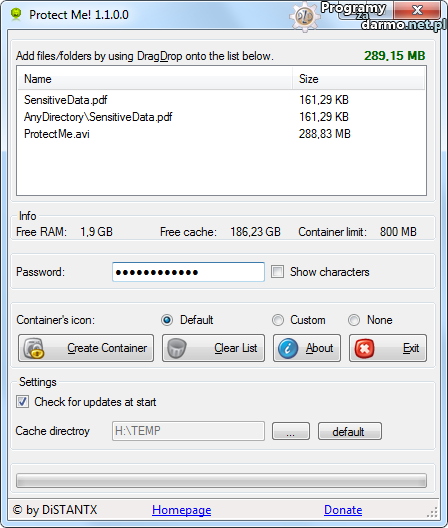Click the green Protect Me! title bar icon
The width and height of the screenshot is (448, 528).
pyautogui.click(x=16, y=14)
